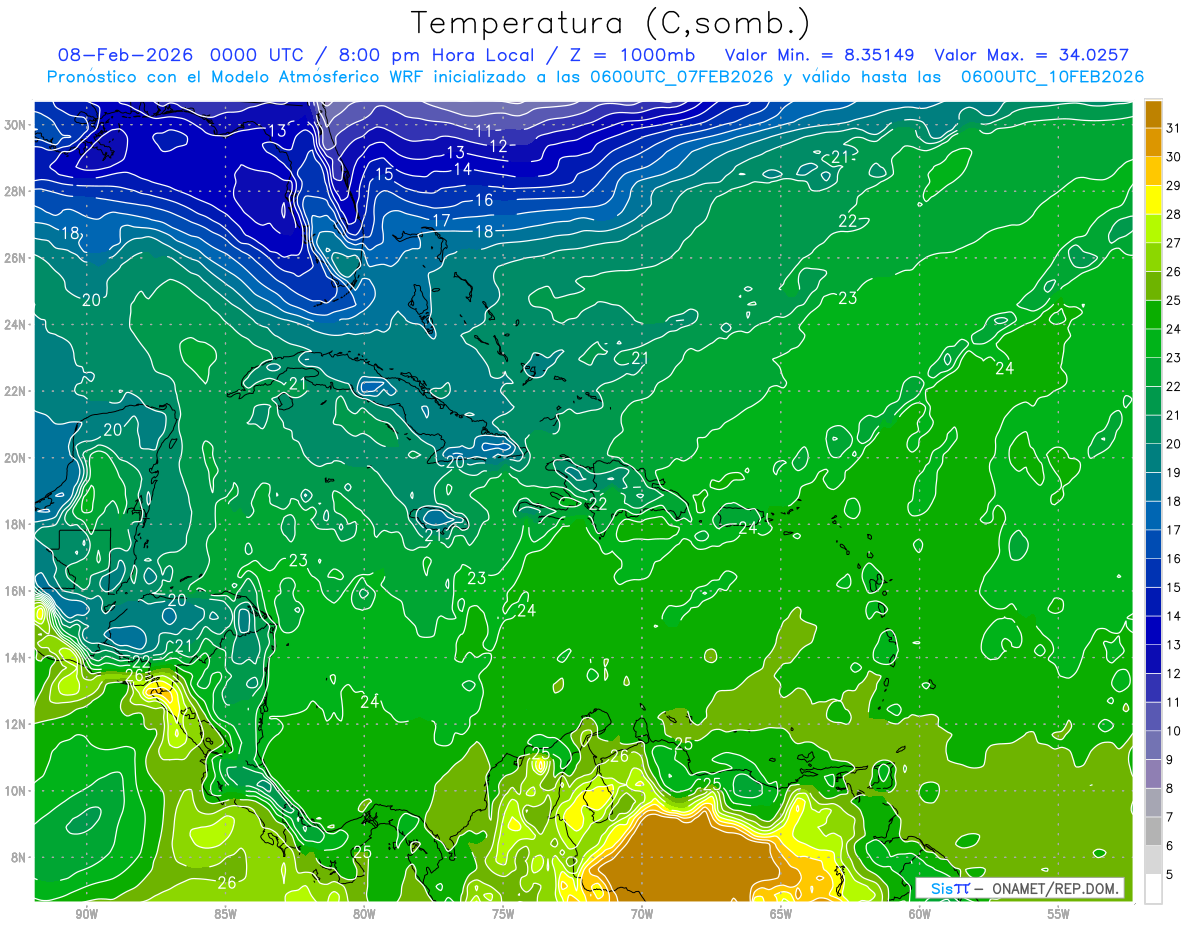Screen dimensions: 1200x927
Task: Click the '26N' latitude axis label
Action: [x=16, y=258]
